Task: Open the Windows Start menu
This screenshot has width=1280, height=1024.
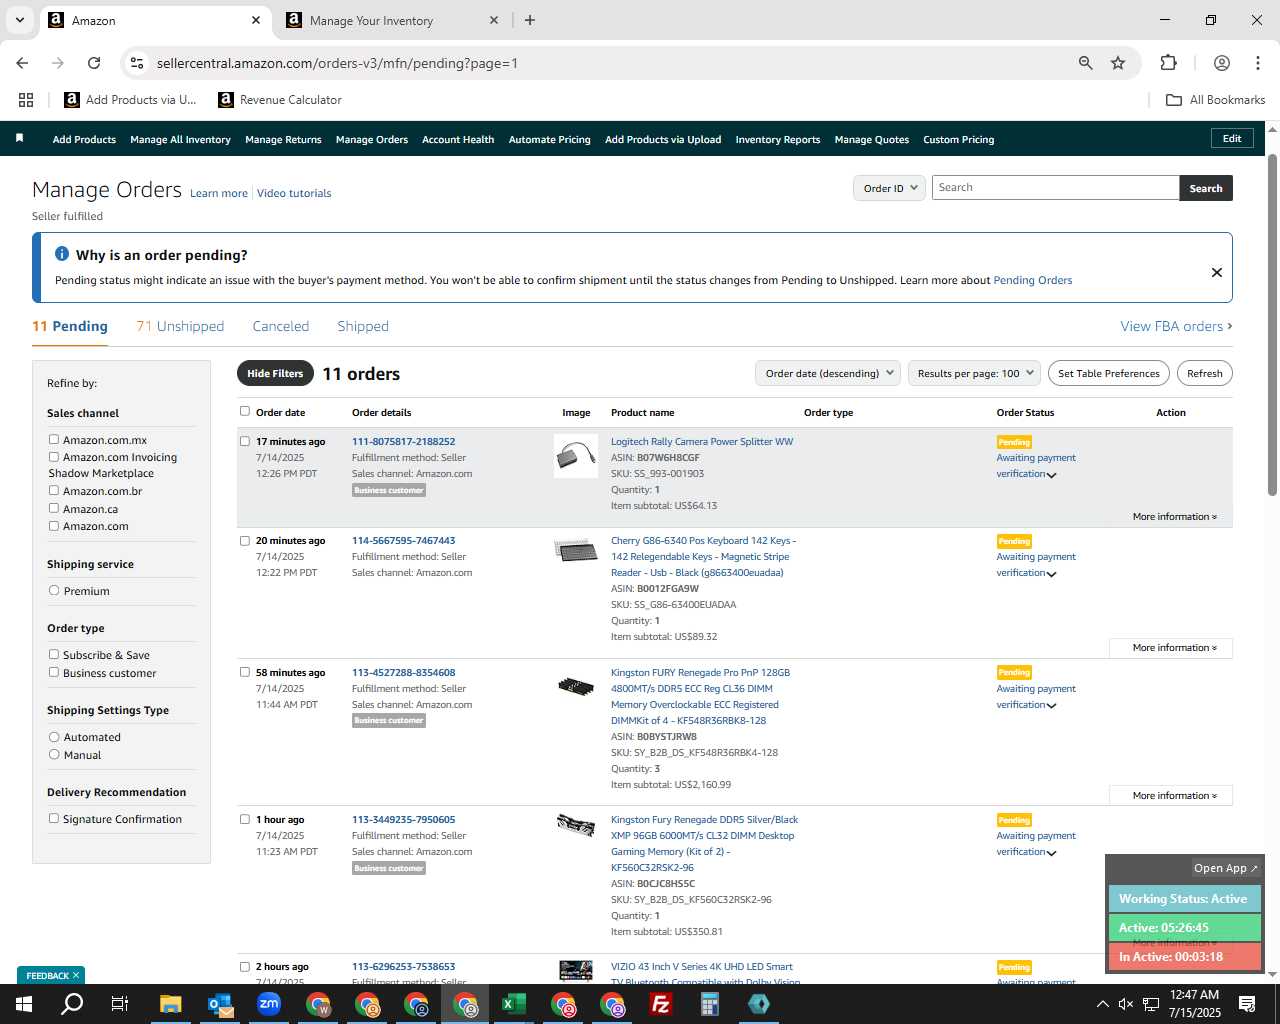Action: point(23,1004)
